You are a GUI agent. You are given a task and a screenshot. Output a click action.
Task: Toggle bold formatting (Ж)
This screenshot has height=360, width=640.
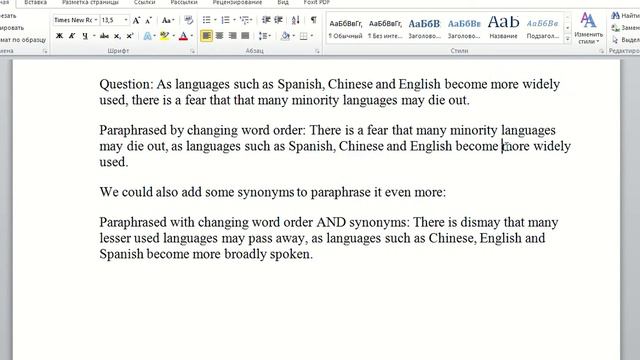(60, 36)
